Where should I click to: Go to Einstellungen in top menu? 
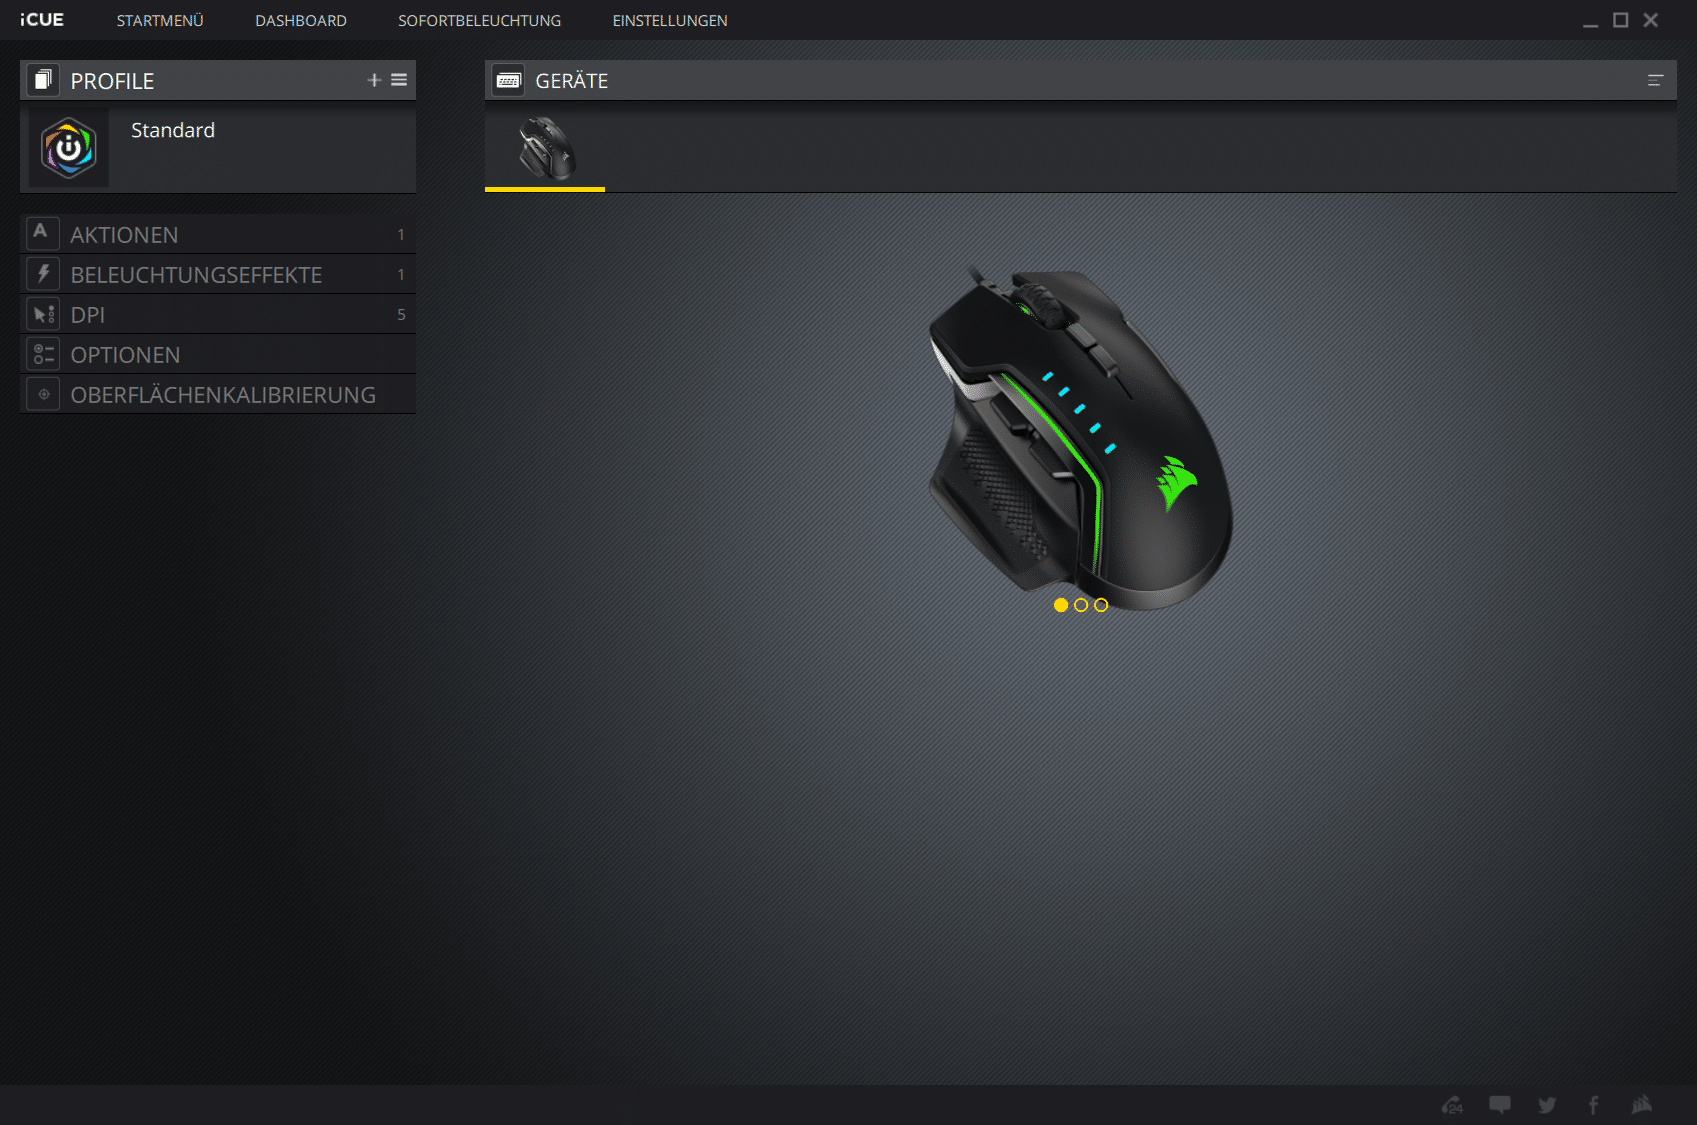pyautogui.click(x=670, y=21)
